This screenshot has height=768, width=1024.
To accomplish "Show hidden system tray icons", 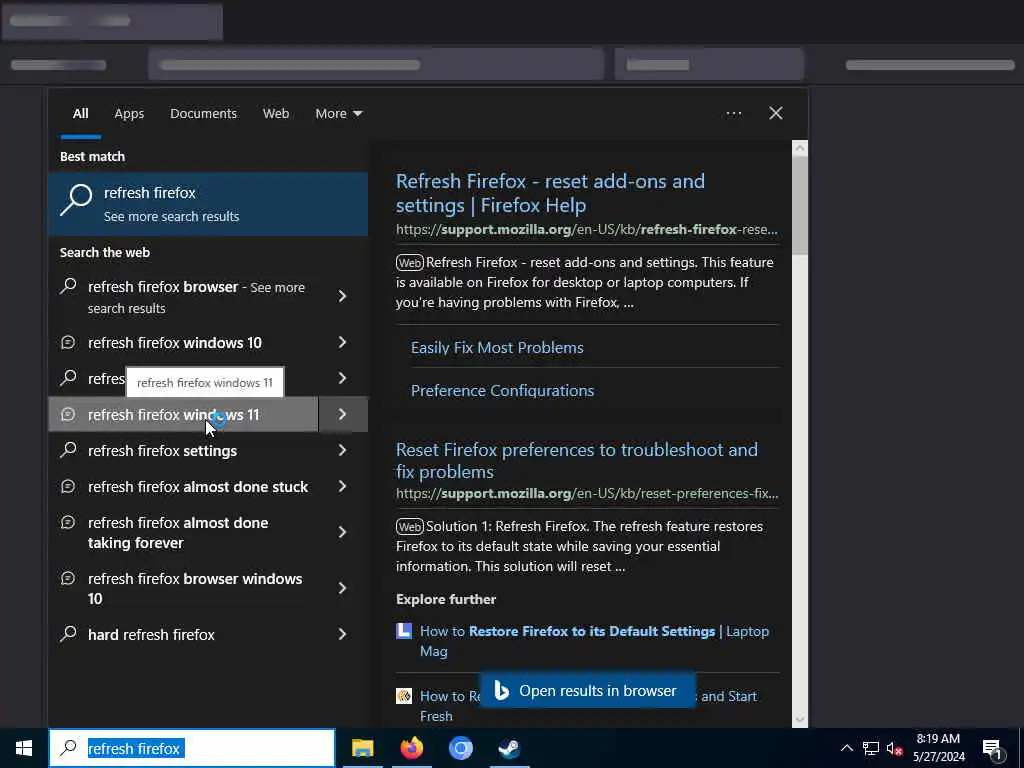I will (846, 748).
